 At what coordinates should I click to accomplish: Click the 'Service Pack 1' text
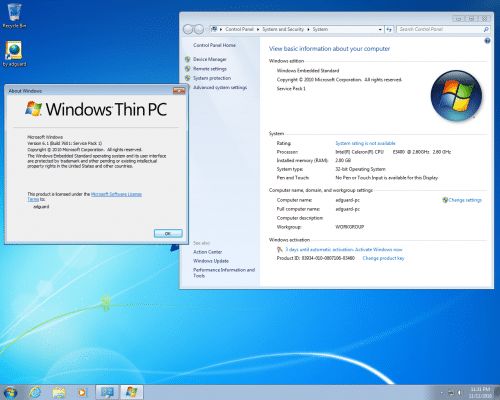[x=291, y=89]
